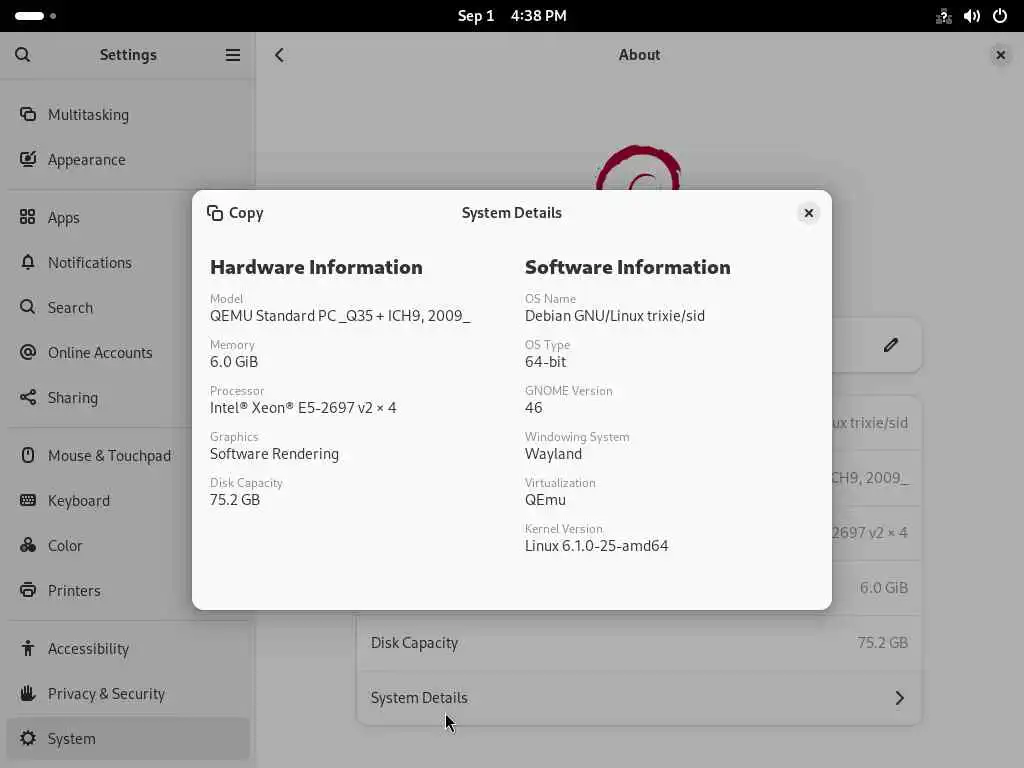Open the clock showing Sep 1 4:38 PM
Screen dimensions: 1024x768
[x=512, y=16]
